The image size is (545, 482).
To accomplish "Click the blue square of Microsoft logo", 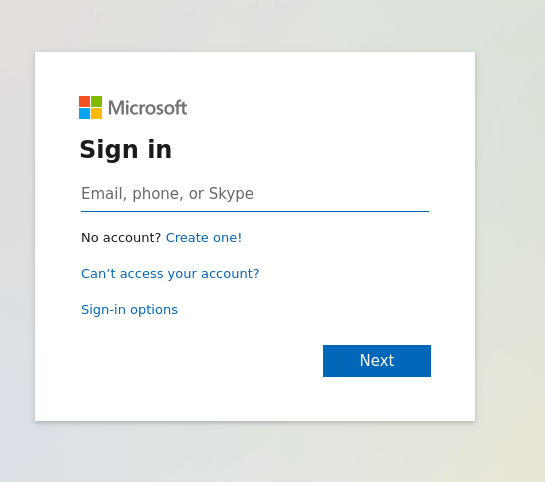I will coord(84,113).
